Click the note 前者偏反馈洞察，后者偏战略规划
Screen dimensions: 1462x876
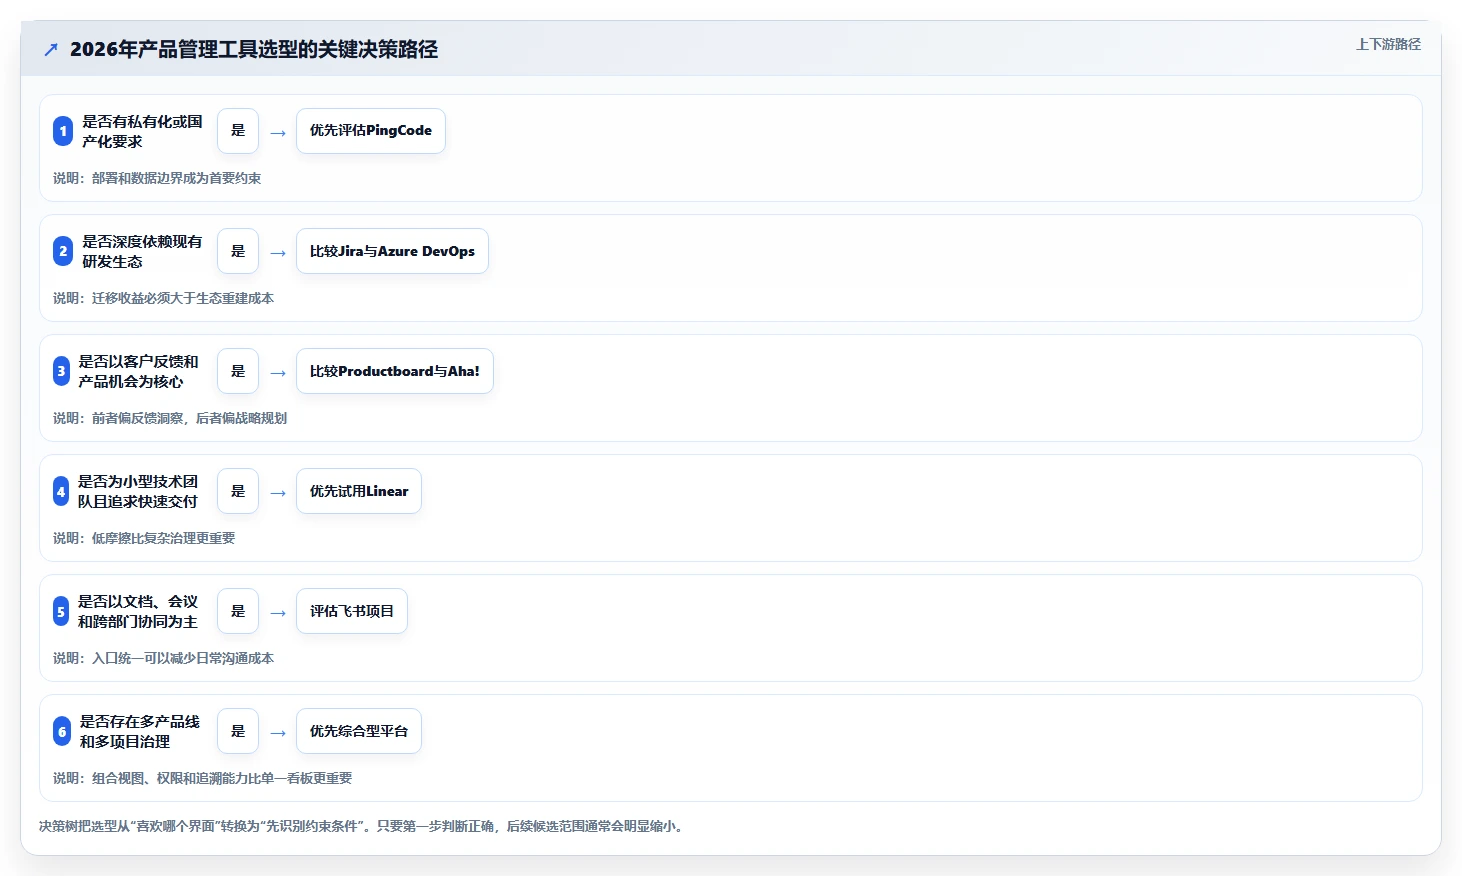click(189, 418)
